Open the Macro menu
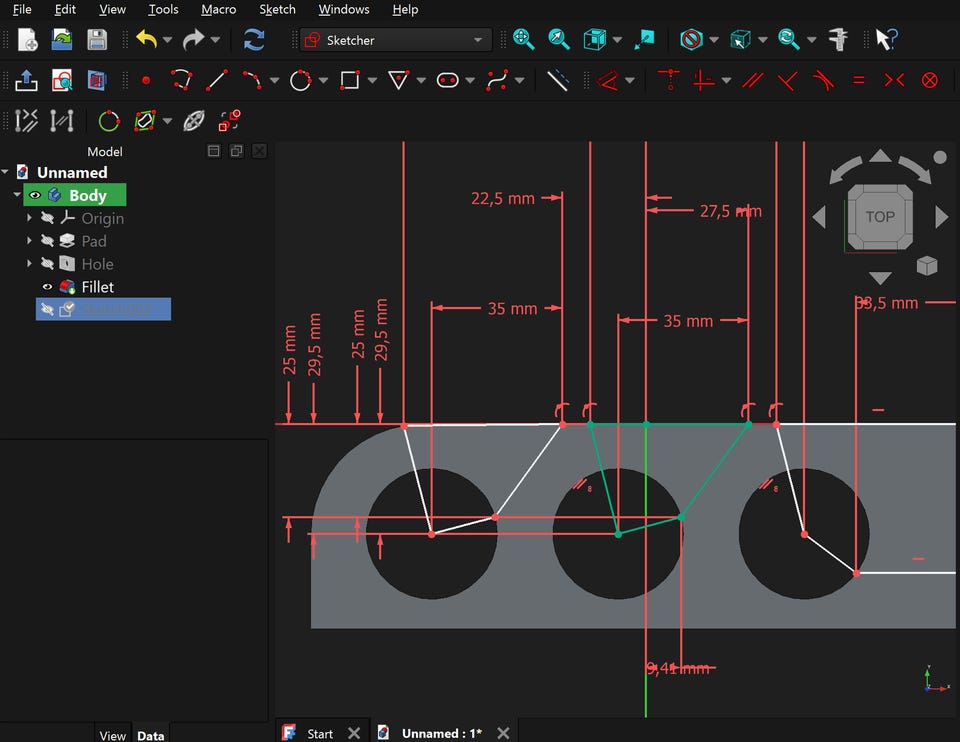This screenshot has height=742, width=960. [219, 9]
